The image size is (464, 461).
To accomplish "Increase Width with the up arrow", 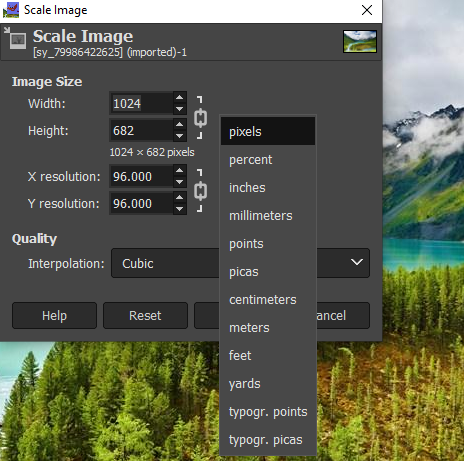I will click(180, 97).
